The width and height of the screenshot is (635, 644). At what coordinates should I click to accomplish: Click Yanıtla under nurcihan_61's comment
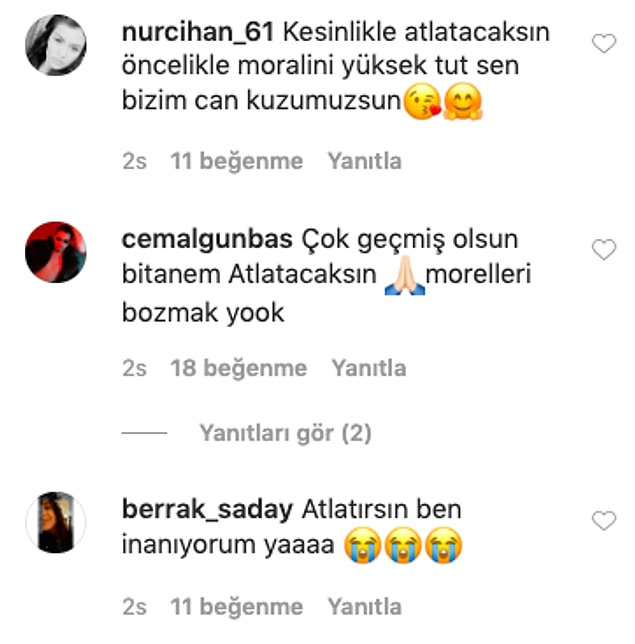point(364,161)
